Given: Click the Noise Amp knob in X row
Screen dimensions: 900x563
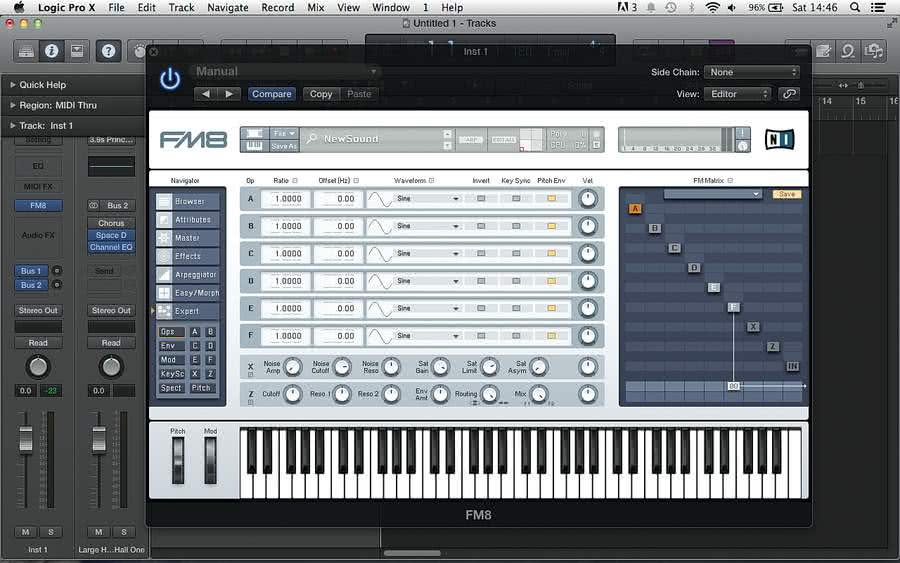Looking at the screenshot, I should [293, 367].
